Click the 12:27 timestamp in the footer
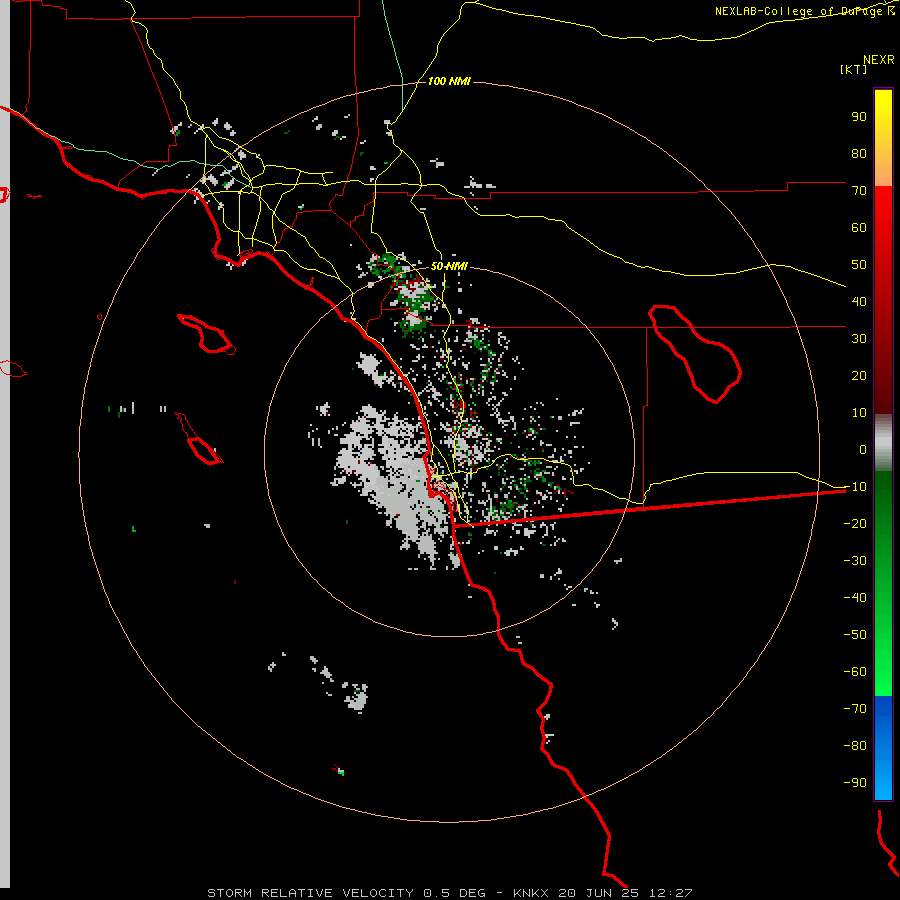This screenshot has height=900, width=900. tap(670, 893)
